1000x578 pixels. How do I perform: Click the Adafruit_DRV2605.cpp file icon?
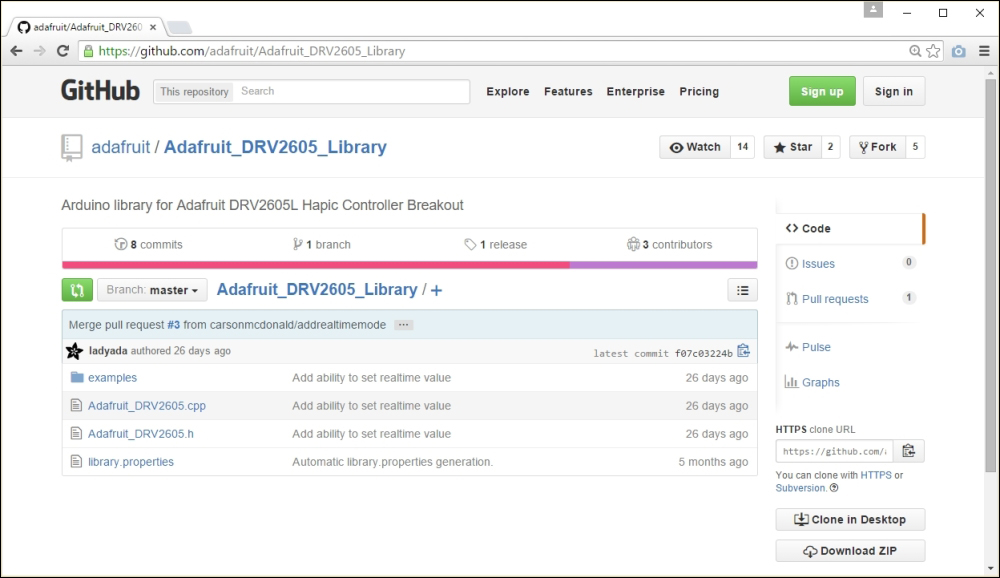pyautogui.click(x=77, y=405)
